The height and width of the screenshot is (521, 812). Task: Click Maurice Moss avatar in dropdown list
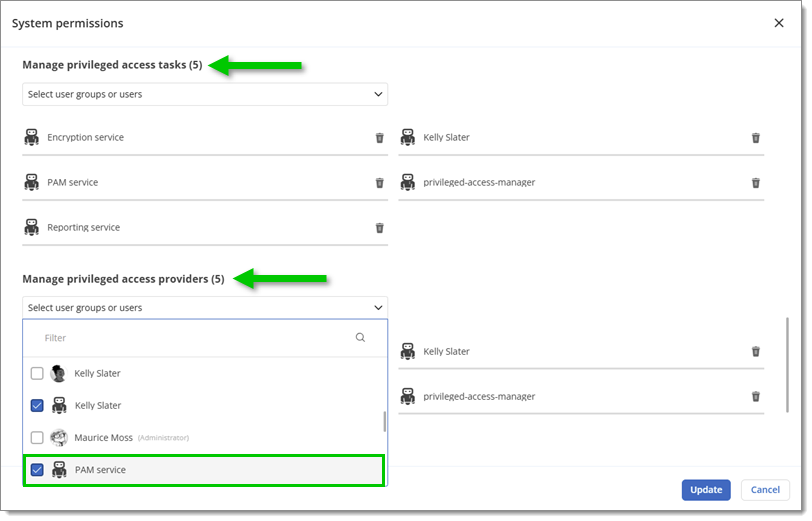(x=59, y=438)
